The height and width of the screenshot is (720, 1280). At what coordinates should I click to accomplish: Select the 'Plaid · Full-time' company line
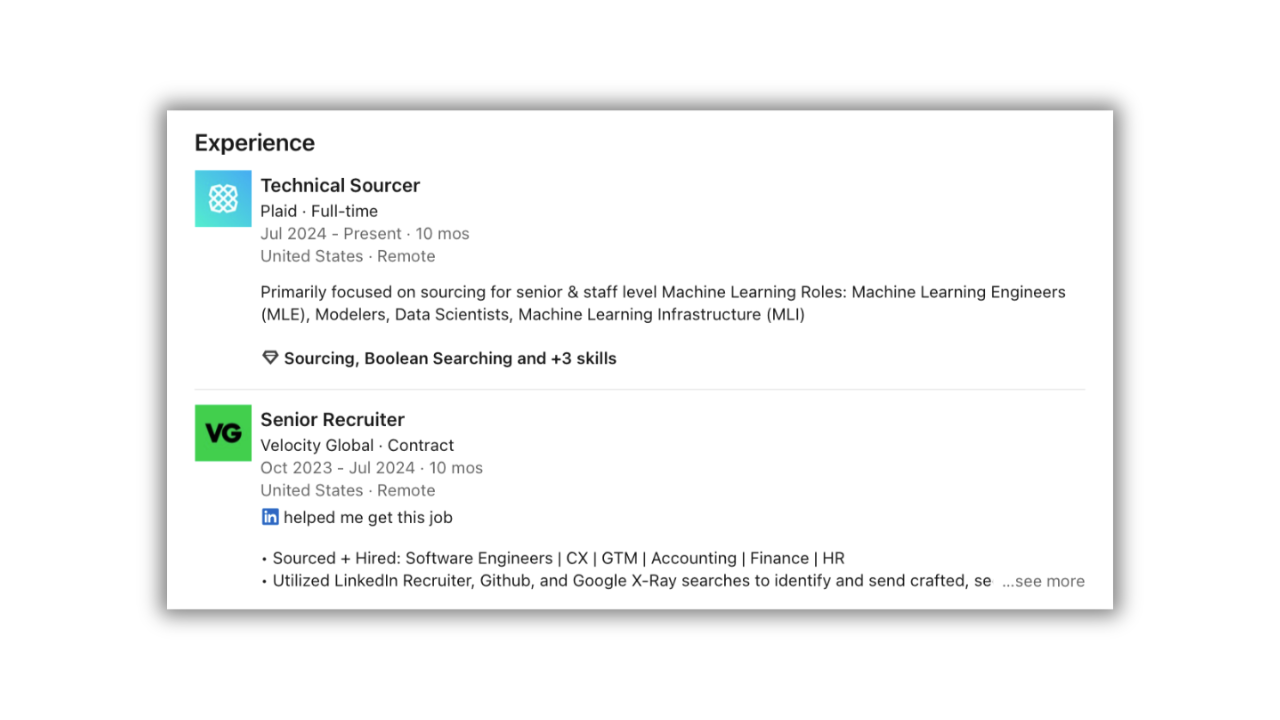(319, 211)
